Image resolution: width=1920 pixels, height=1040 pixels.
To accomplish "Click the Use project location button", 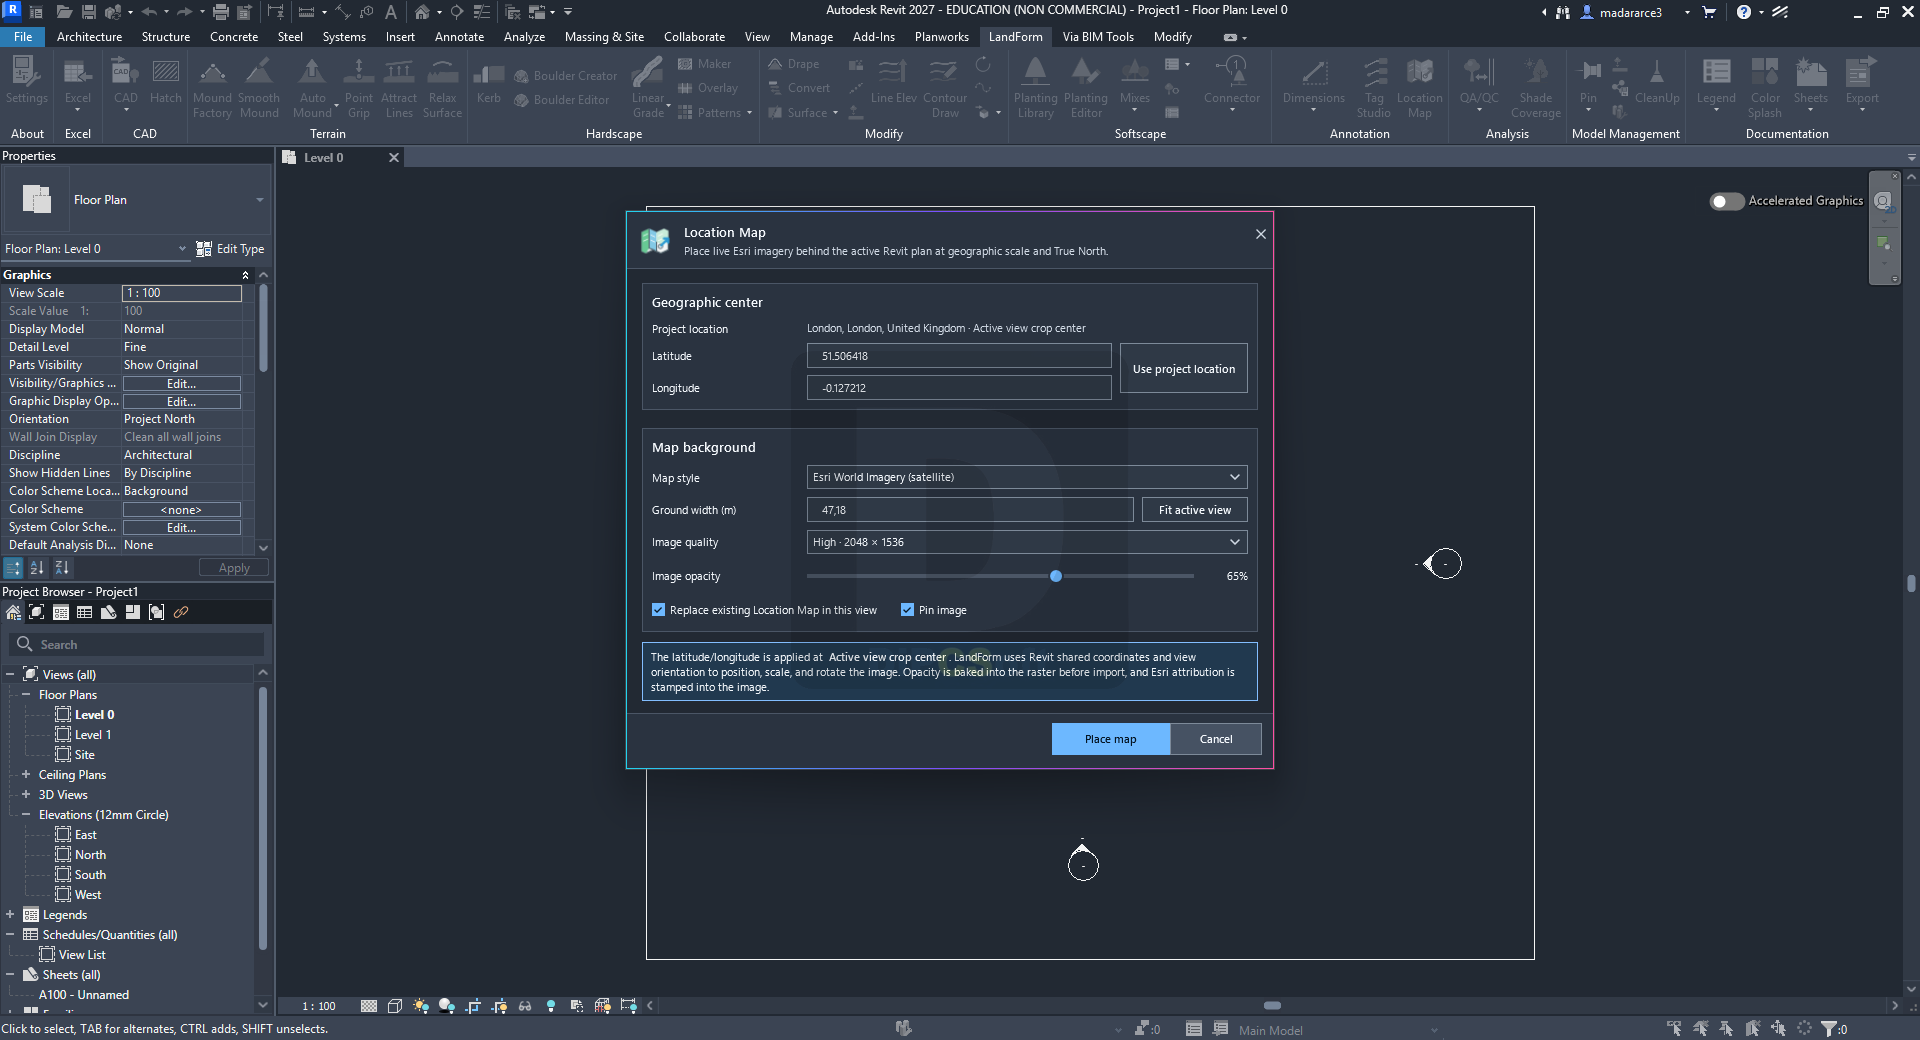I will [x=1184, y=369].
